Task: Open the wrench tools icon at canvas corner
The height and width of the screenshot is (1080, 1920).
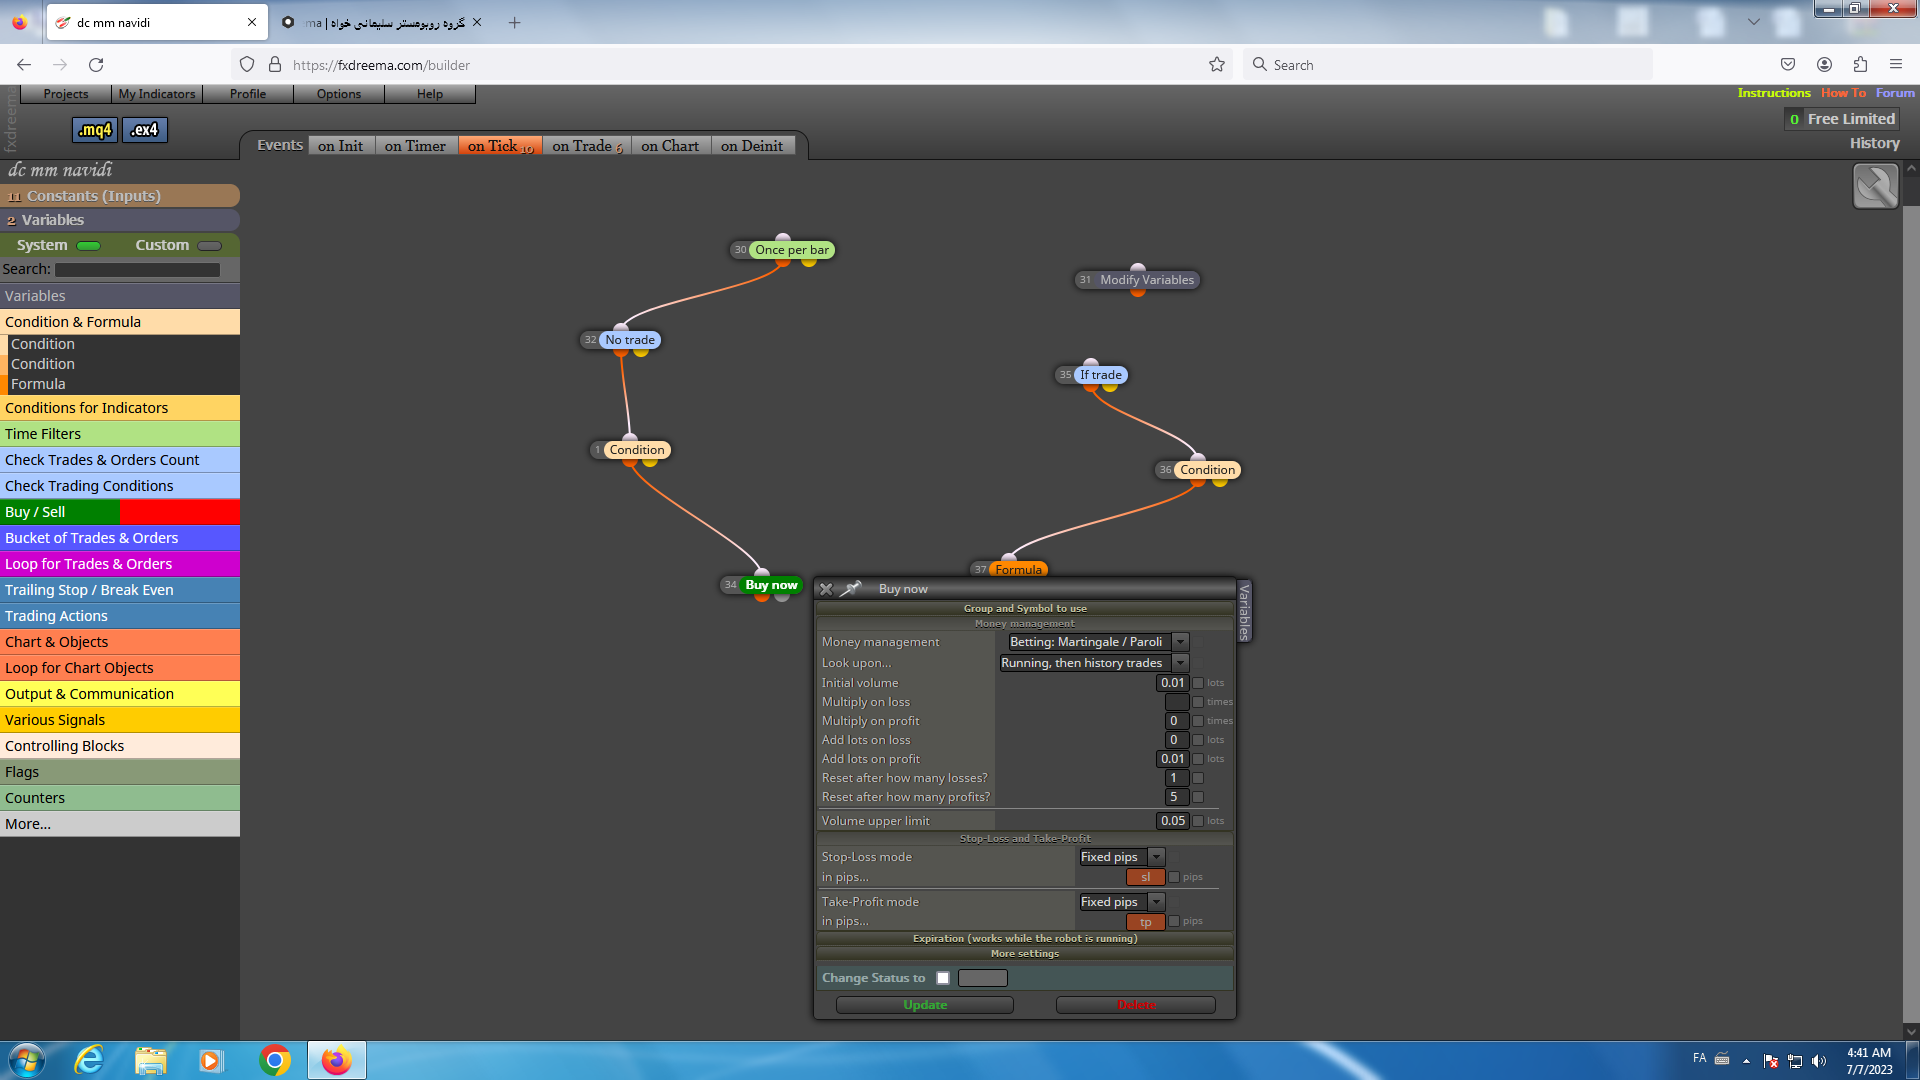Action: click(1875, 186)
